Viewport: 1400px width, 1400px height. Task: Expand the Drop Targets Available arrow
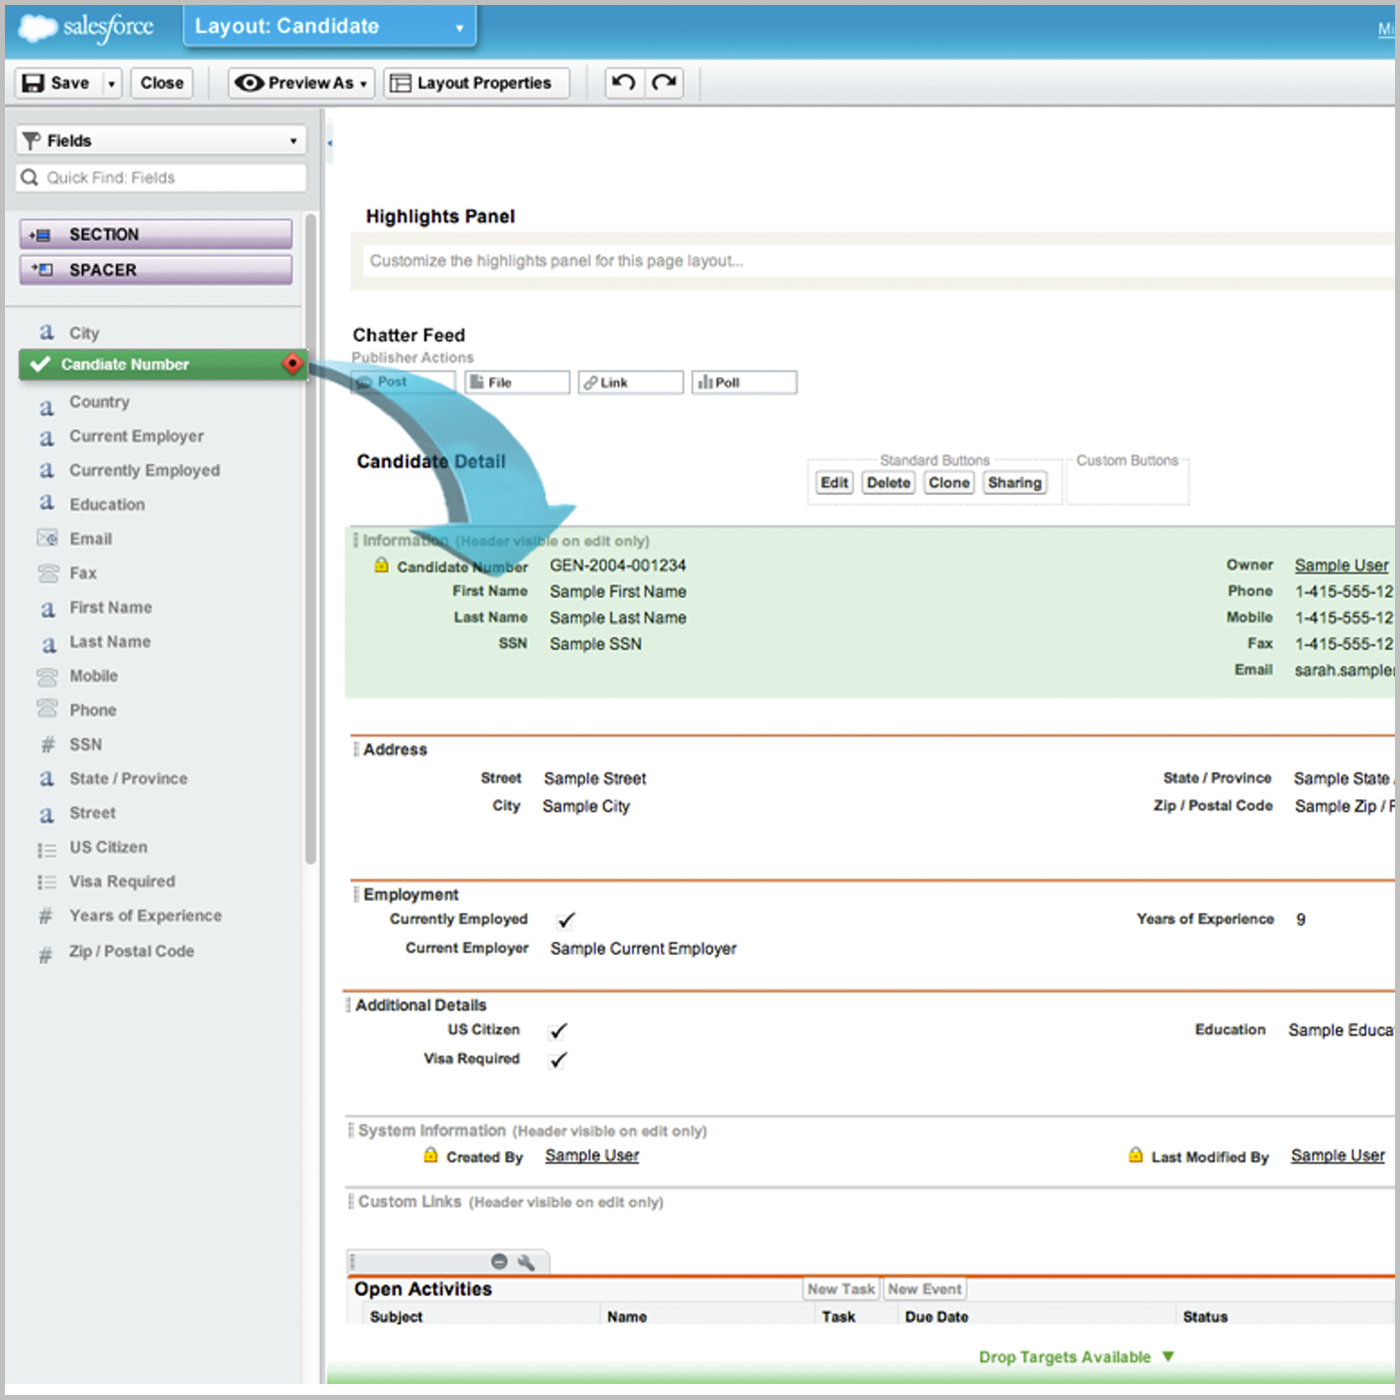[1168, 1357]
